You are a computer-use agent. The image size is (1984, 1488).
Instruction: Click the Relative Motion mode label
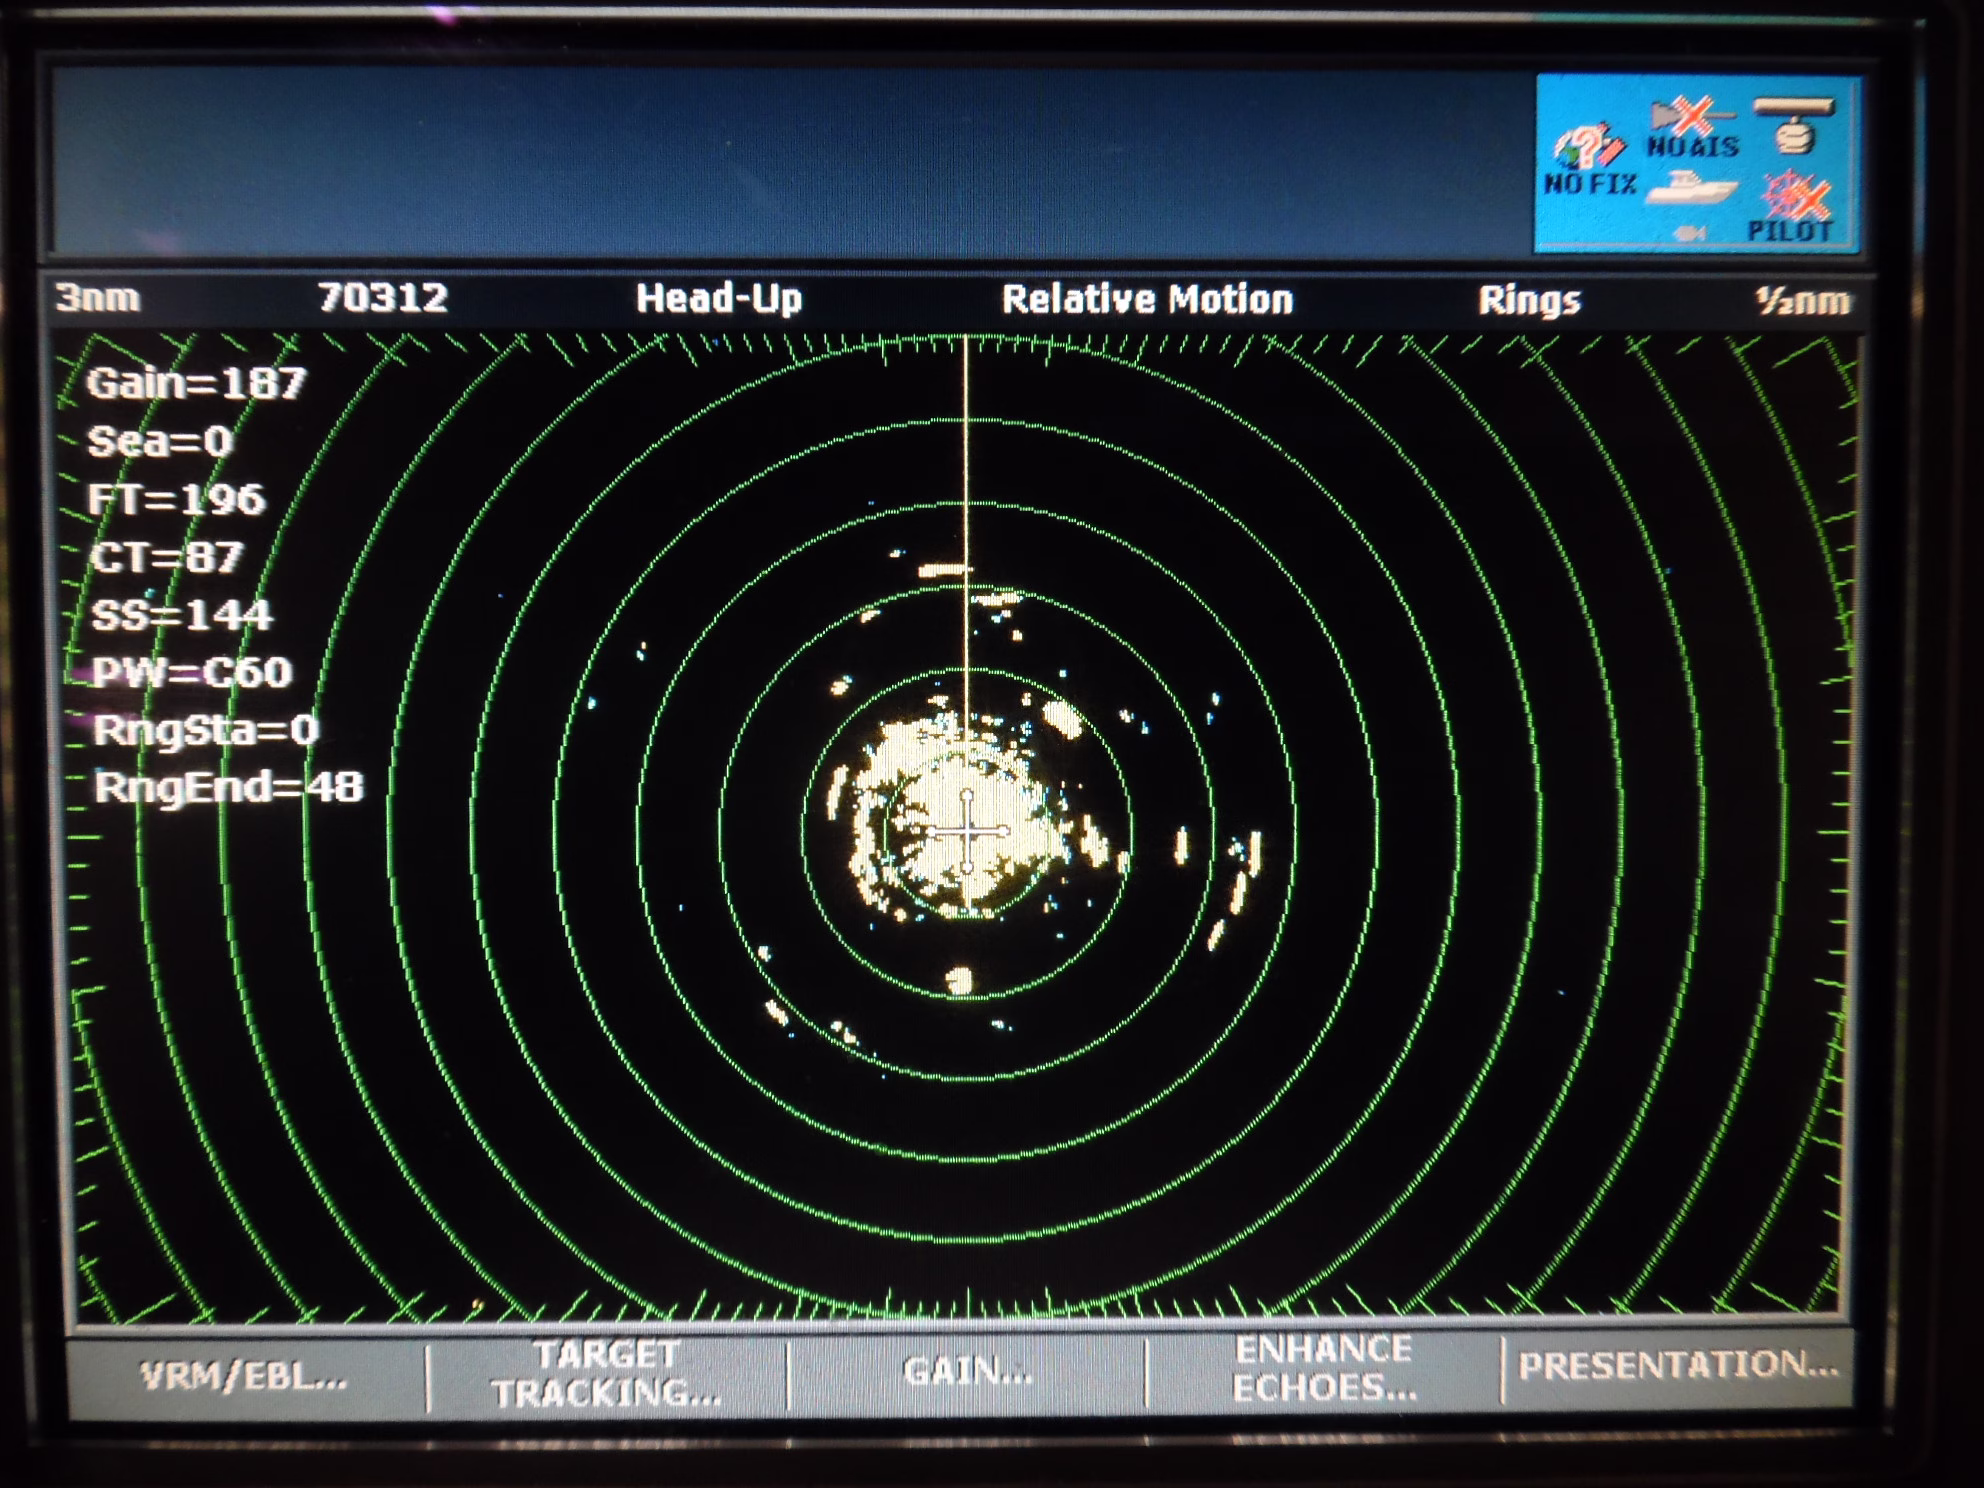(x=1148, y=300)
